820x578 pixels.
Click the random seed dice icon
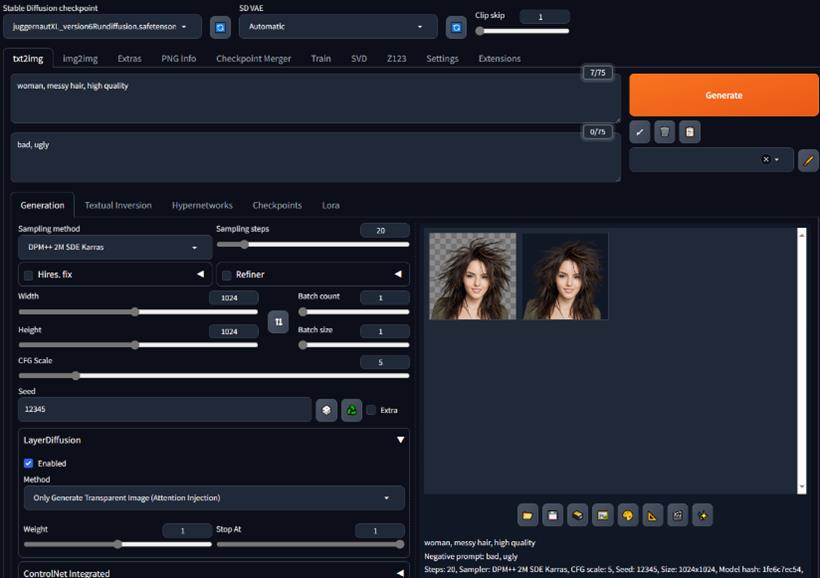(x=326, y=410)
